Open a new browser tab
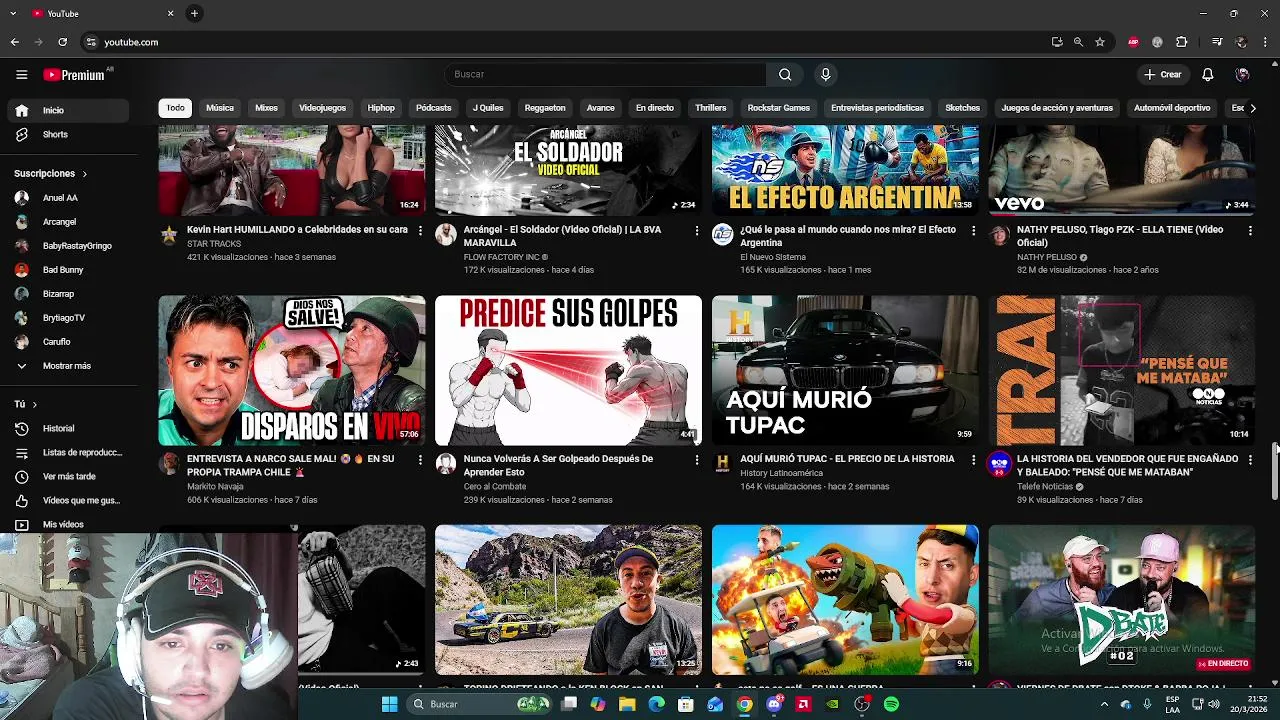The image size is (1280, 720). coord(194,13)
